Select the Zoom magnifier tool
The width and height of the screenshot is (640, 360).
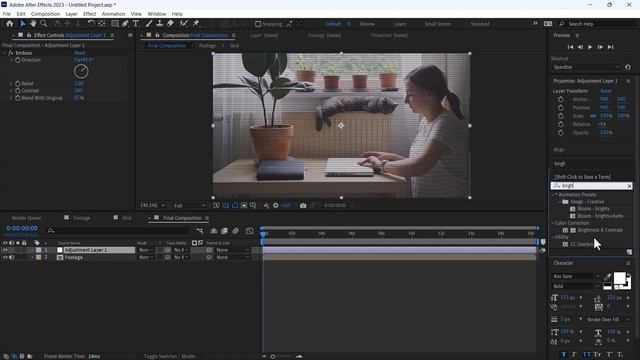point(44,24)
